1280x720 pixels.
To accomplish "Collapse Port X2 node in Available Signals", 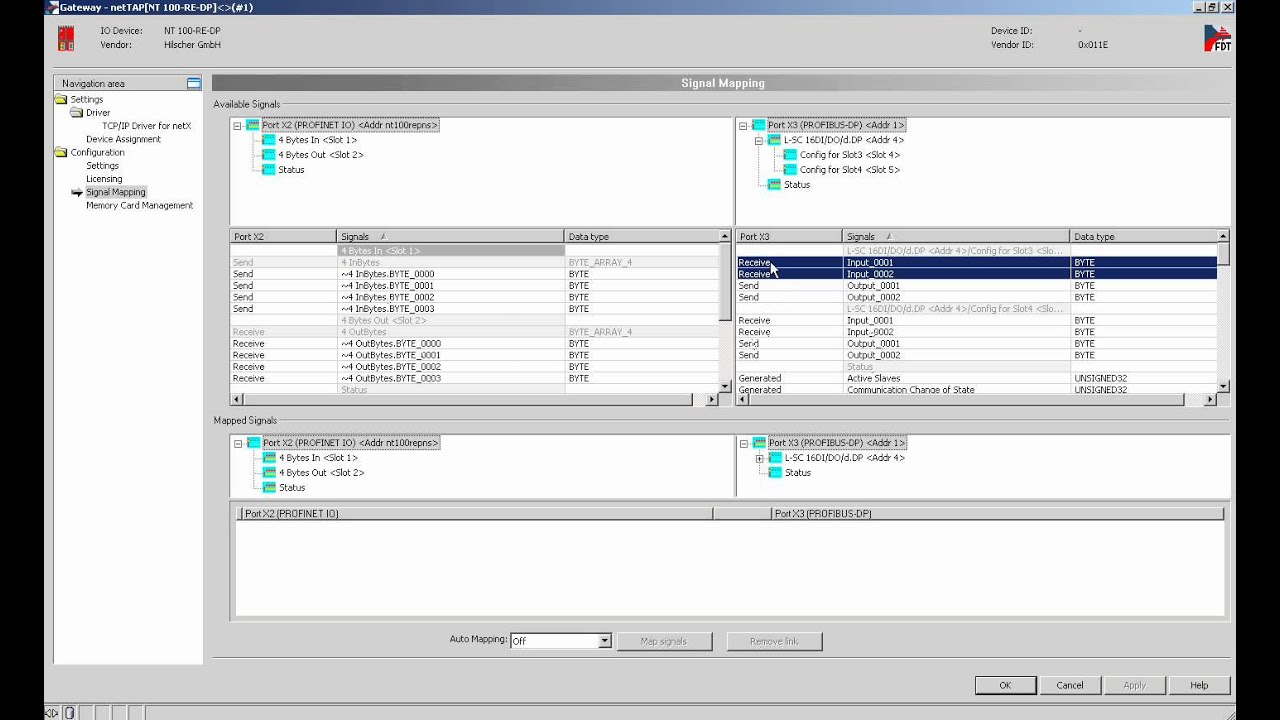I will (237, 125).
